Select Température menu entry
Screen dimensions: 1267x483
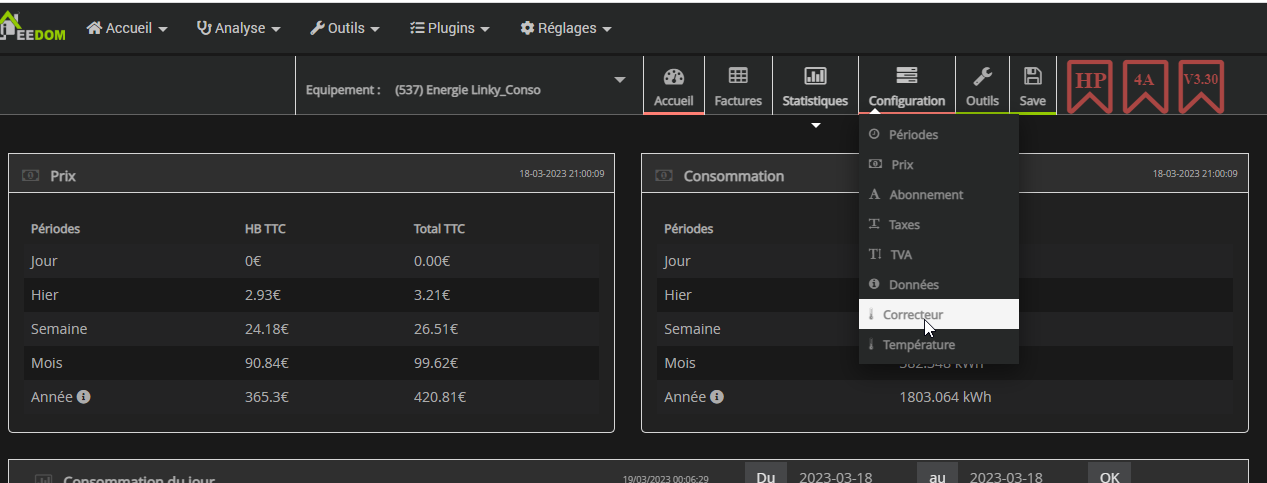click(x=918, y=345)
